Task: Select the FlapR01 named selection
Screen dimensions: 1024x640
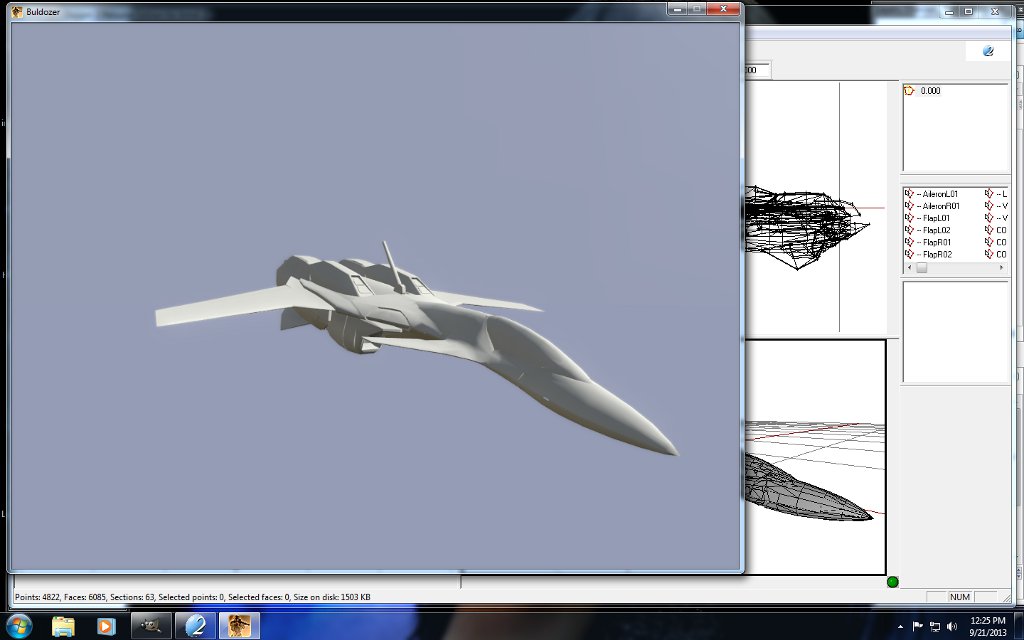Action: pyautogui.click(x=934, y=242)
